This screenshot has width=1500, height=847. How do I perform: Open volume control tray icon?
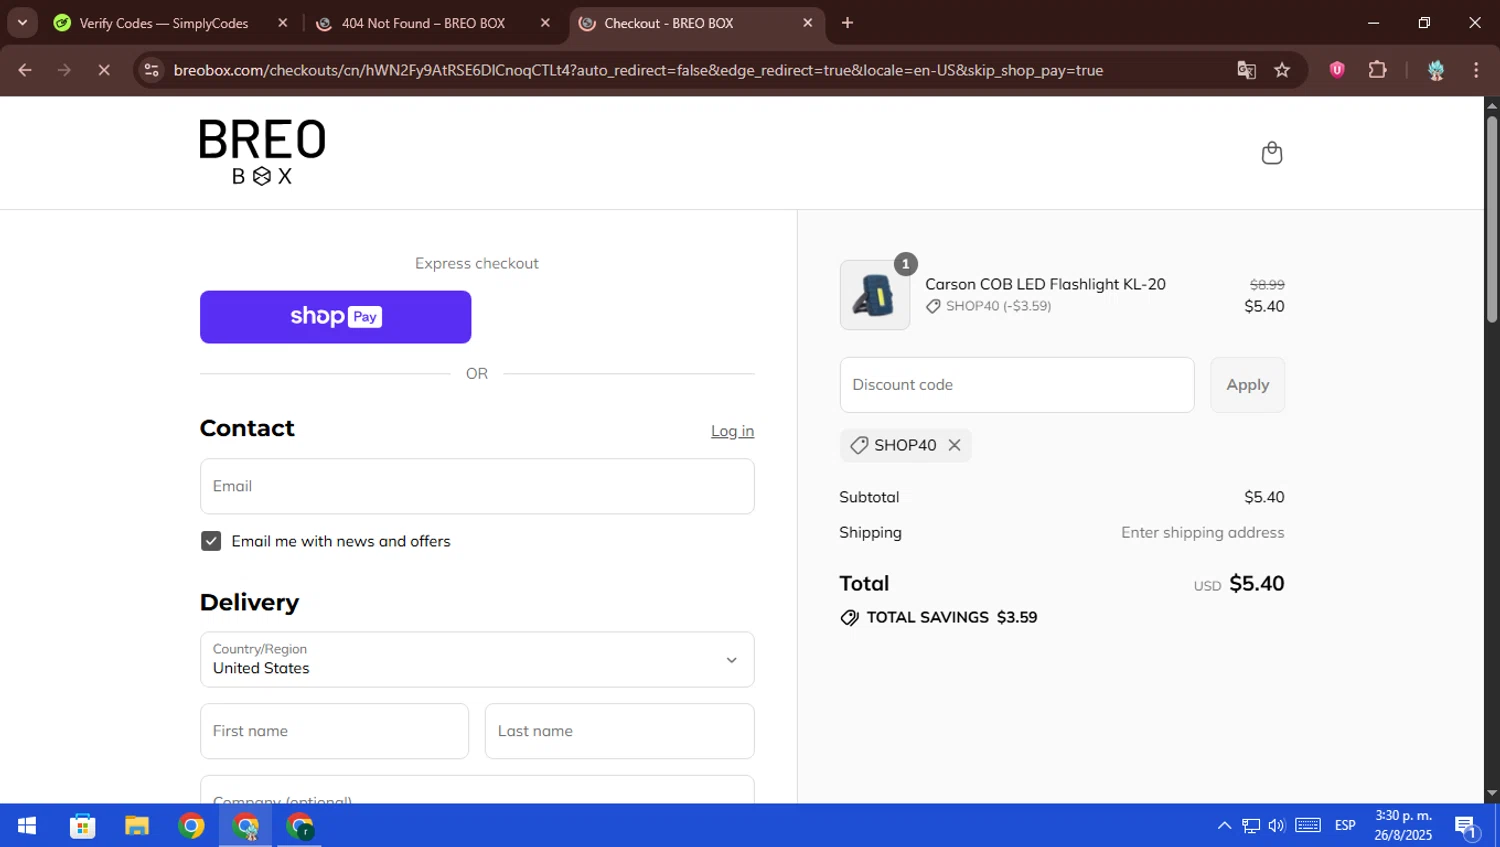pos(1277,826)
